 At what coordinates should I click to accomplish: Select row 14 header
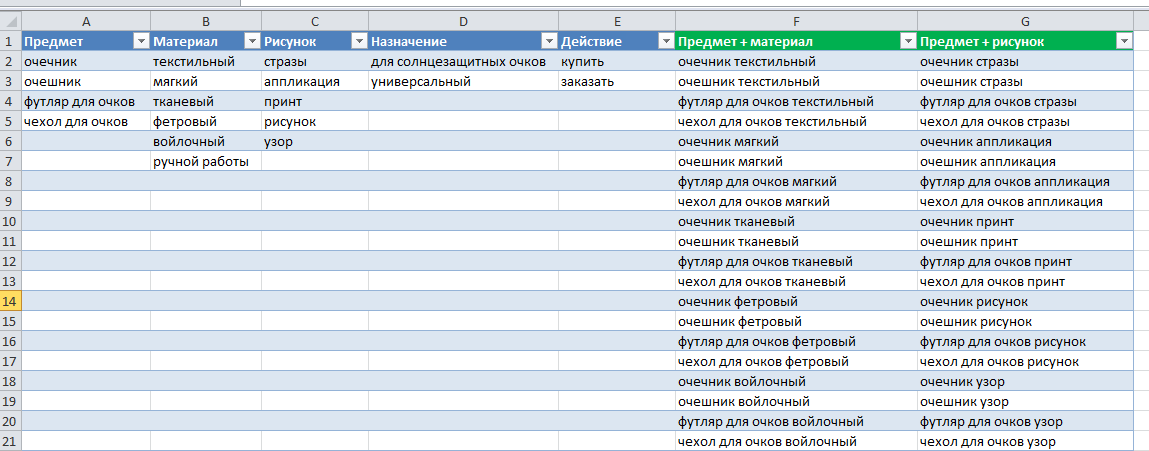tap(11, 301)
